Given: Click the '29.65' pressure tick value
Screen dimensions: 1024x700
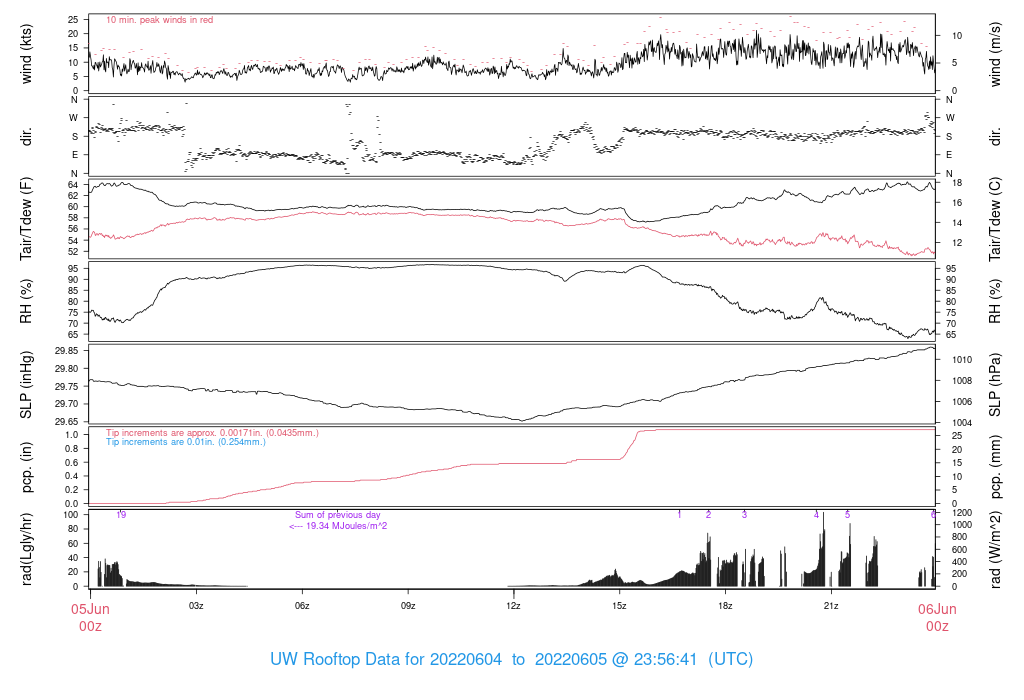Looking at the screenshot, I should pos(67,422).
